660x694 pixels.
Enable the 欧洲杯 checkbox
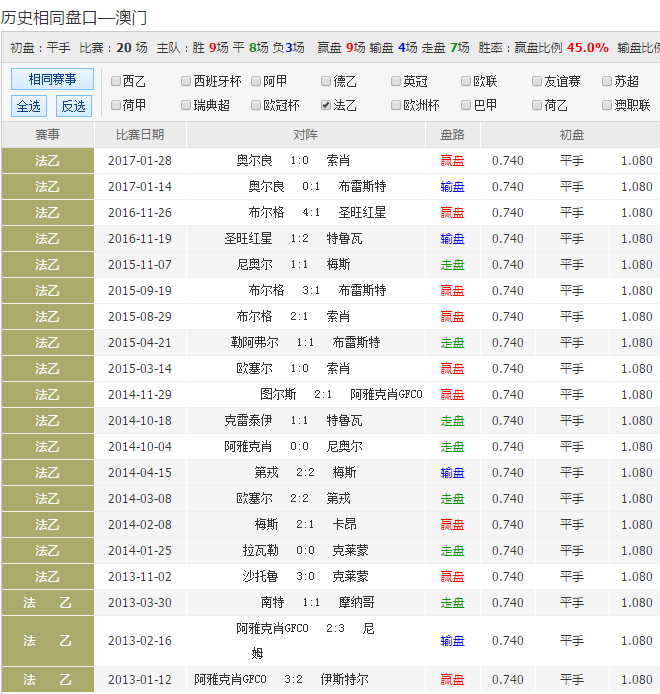396,105
